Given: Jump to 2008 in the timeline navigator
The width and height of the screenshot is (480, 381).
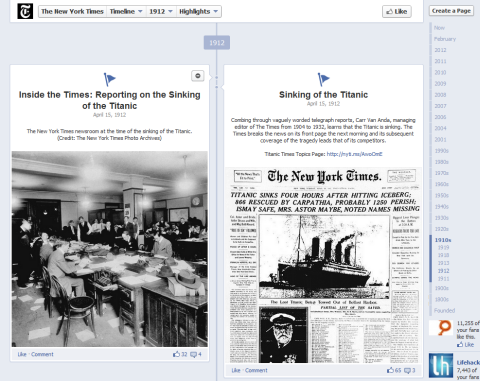Looking at the screenshot, I should point(440,95).
